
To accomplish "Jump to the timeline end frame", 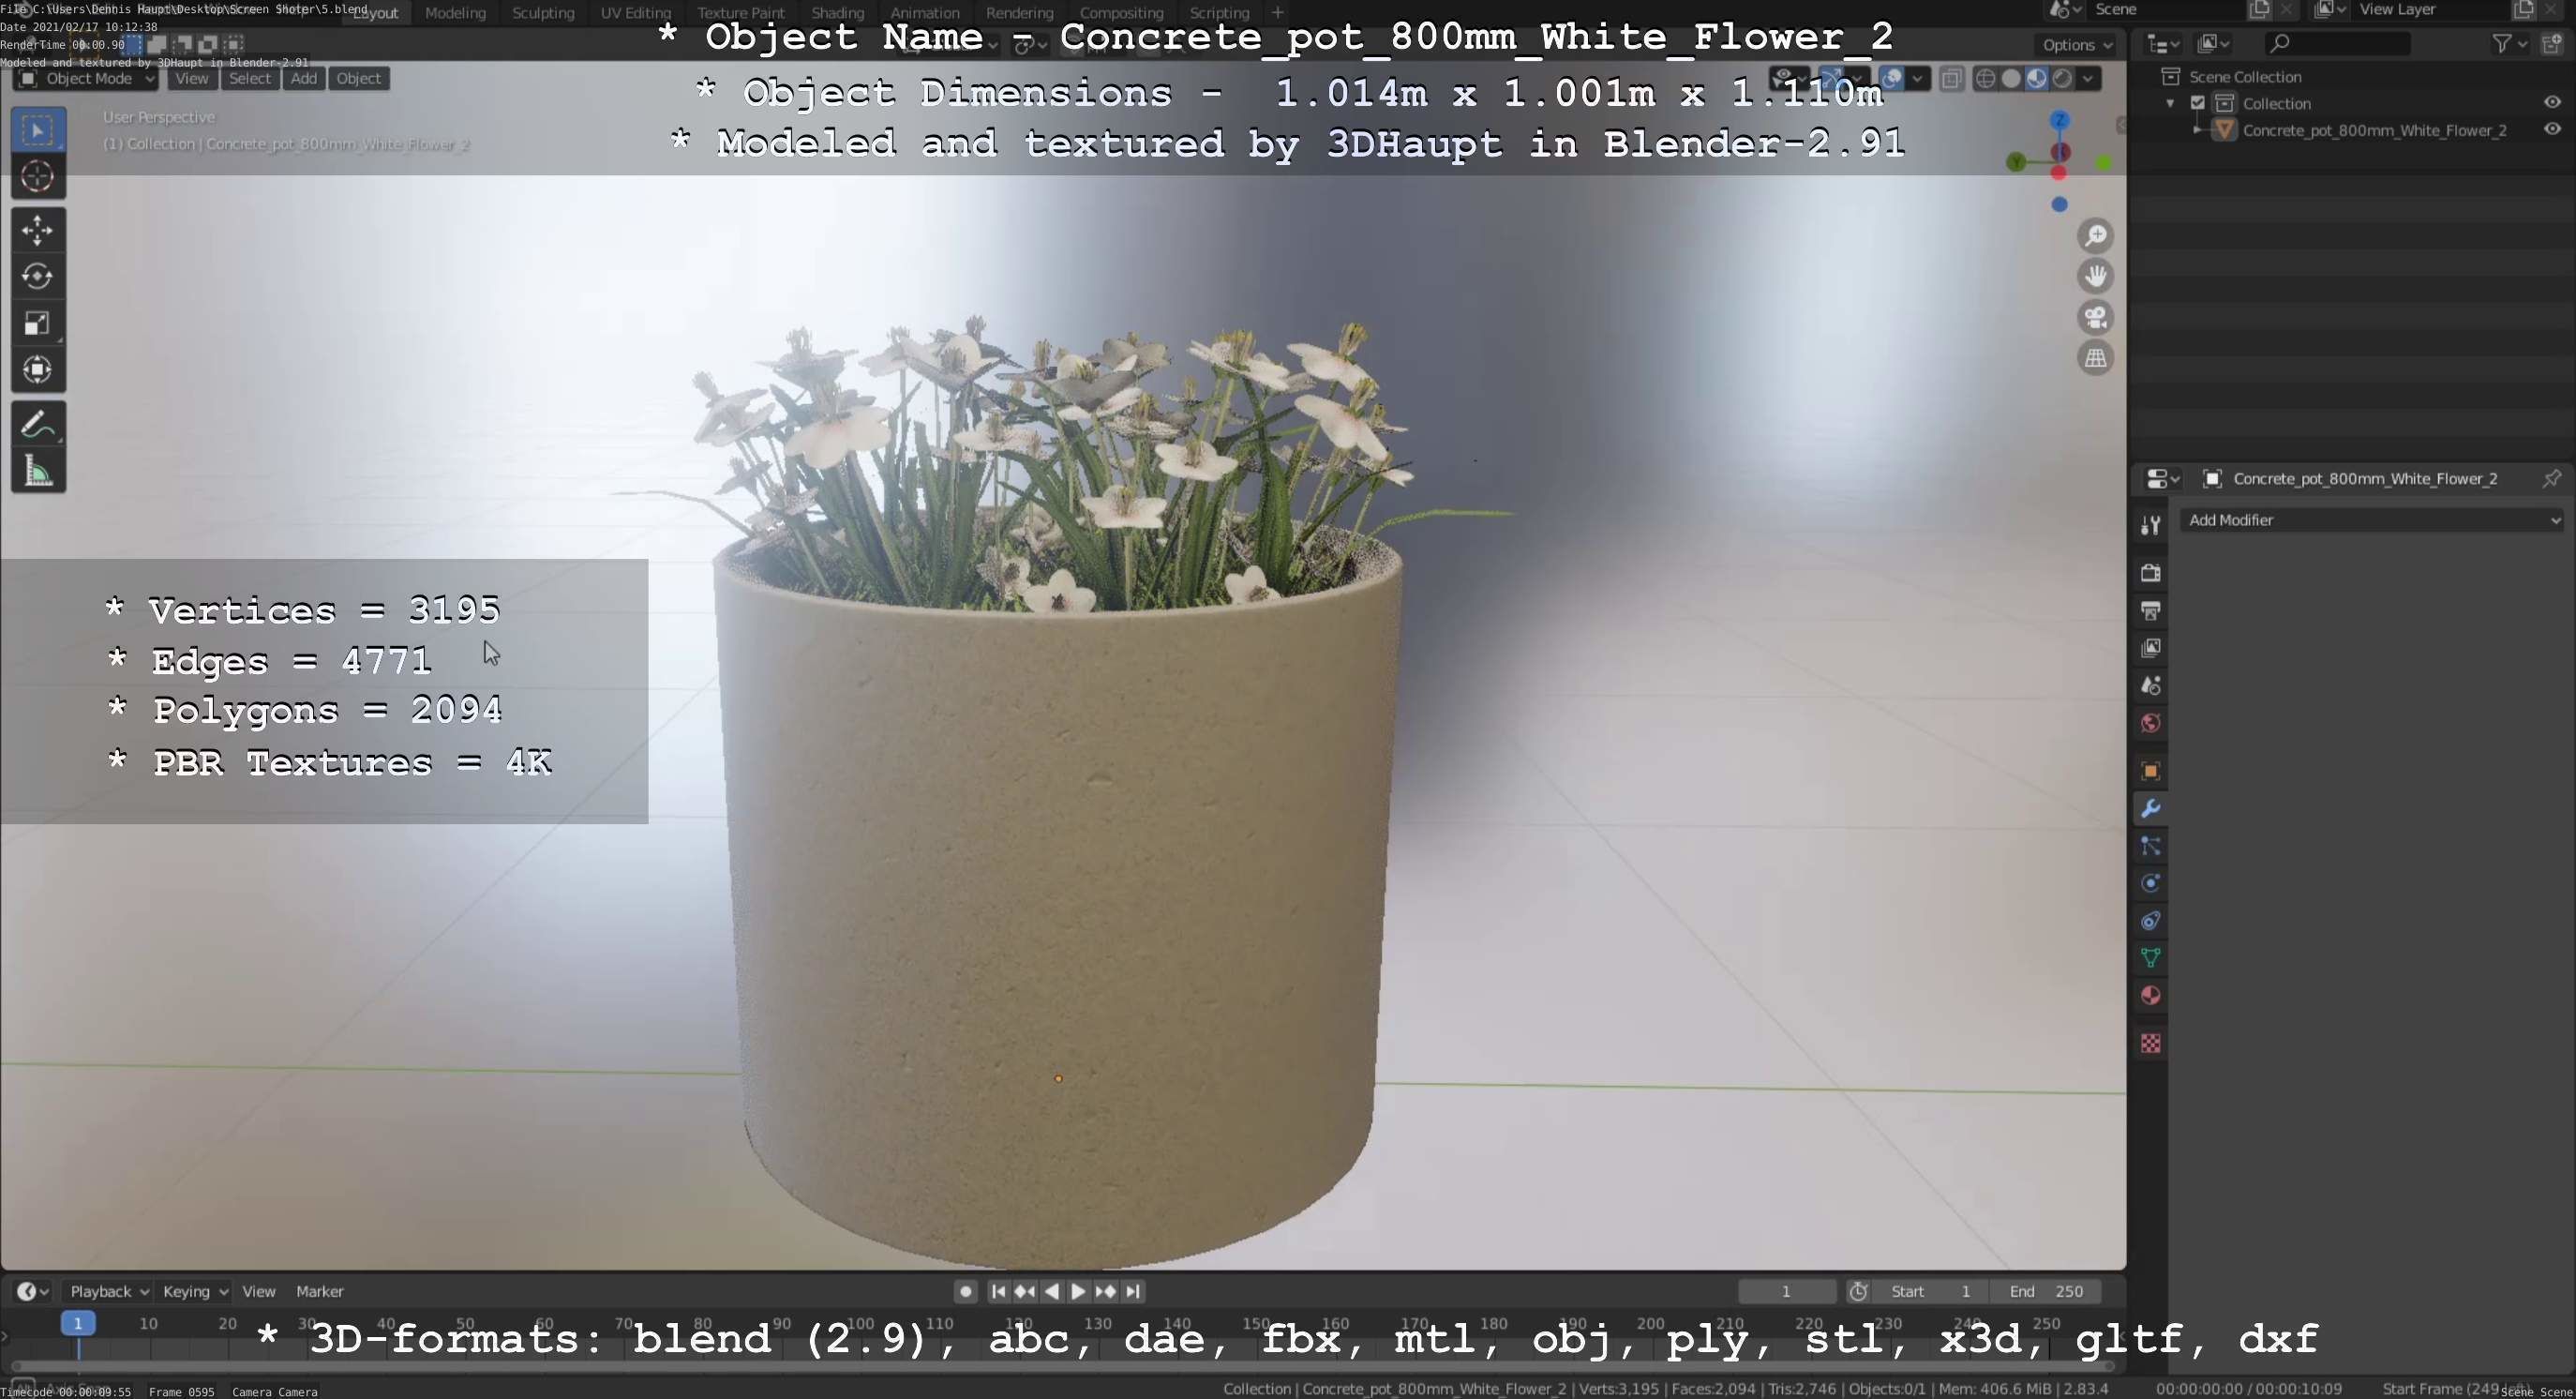I will pyautogui.click(x=1133, y=1292).
